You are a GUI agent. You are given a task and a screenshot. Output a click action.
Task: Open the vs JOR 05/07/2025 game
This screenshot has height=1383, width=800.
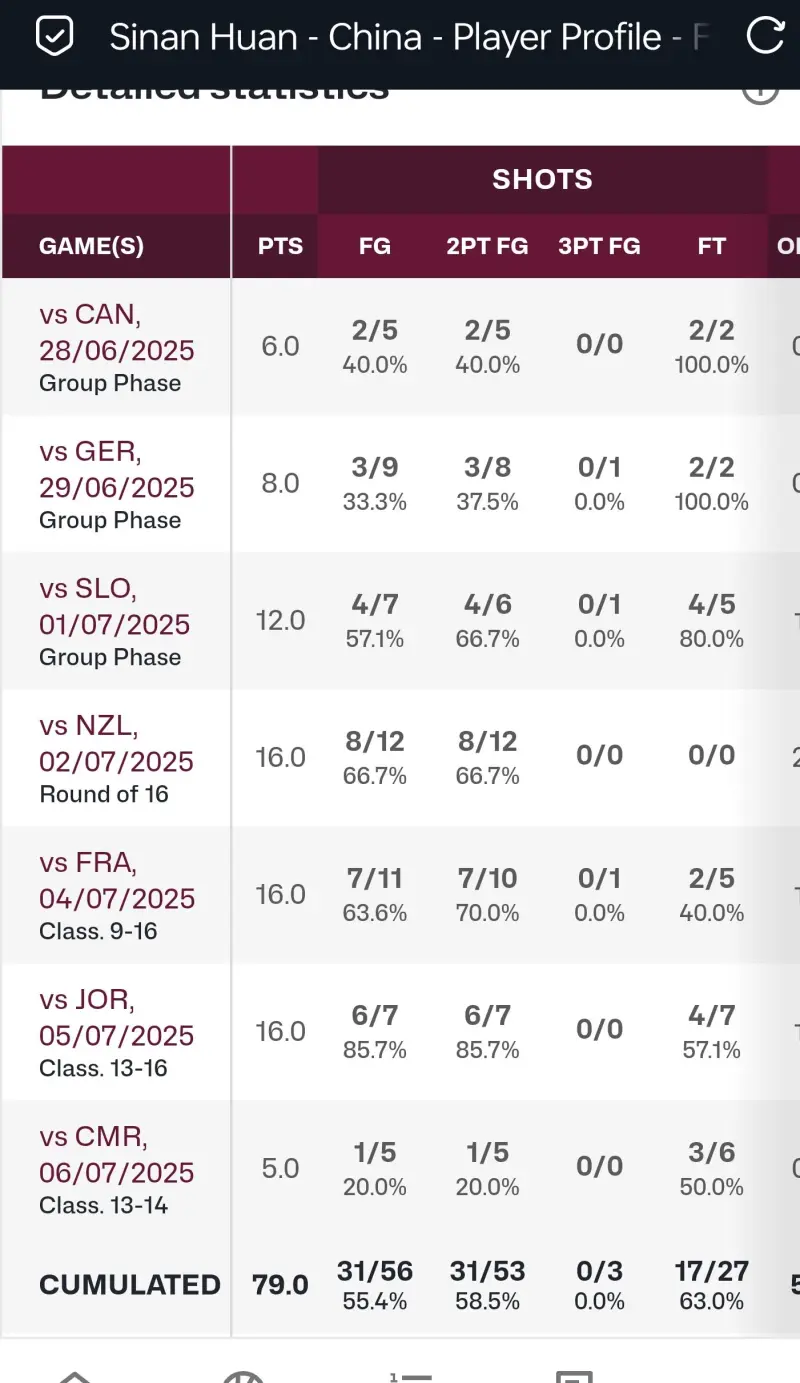click(x=116, y=1018)
